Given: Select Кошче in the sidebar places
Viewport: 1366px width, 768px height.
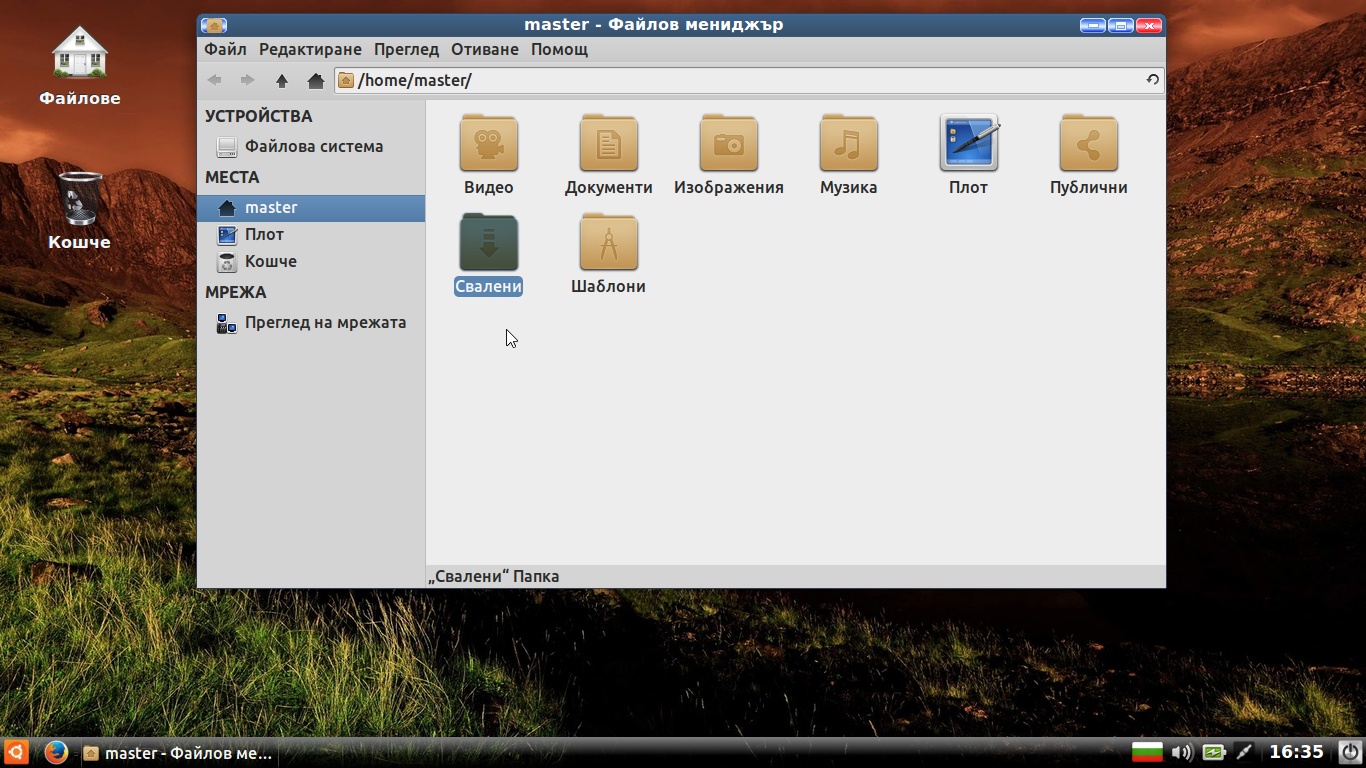Looking at the screenshot, I should [311, 262].
